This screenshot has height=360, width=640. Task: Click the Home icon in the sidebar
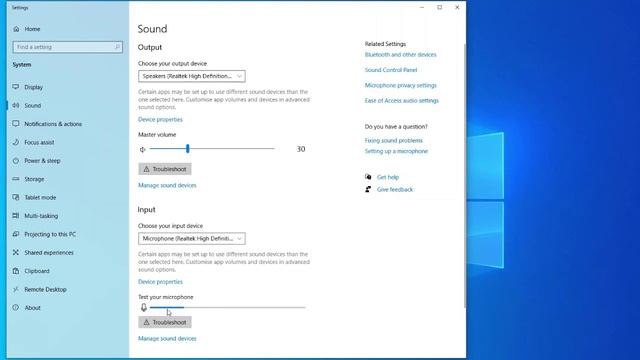point(16,29)
